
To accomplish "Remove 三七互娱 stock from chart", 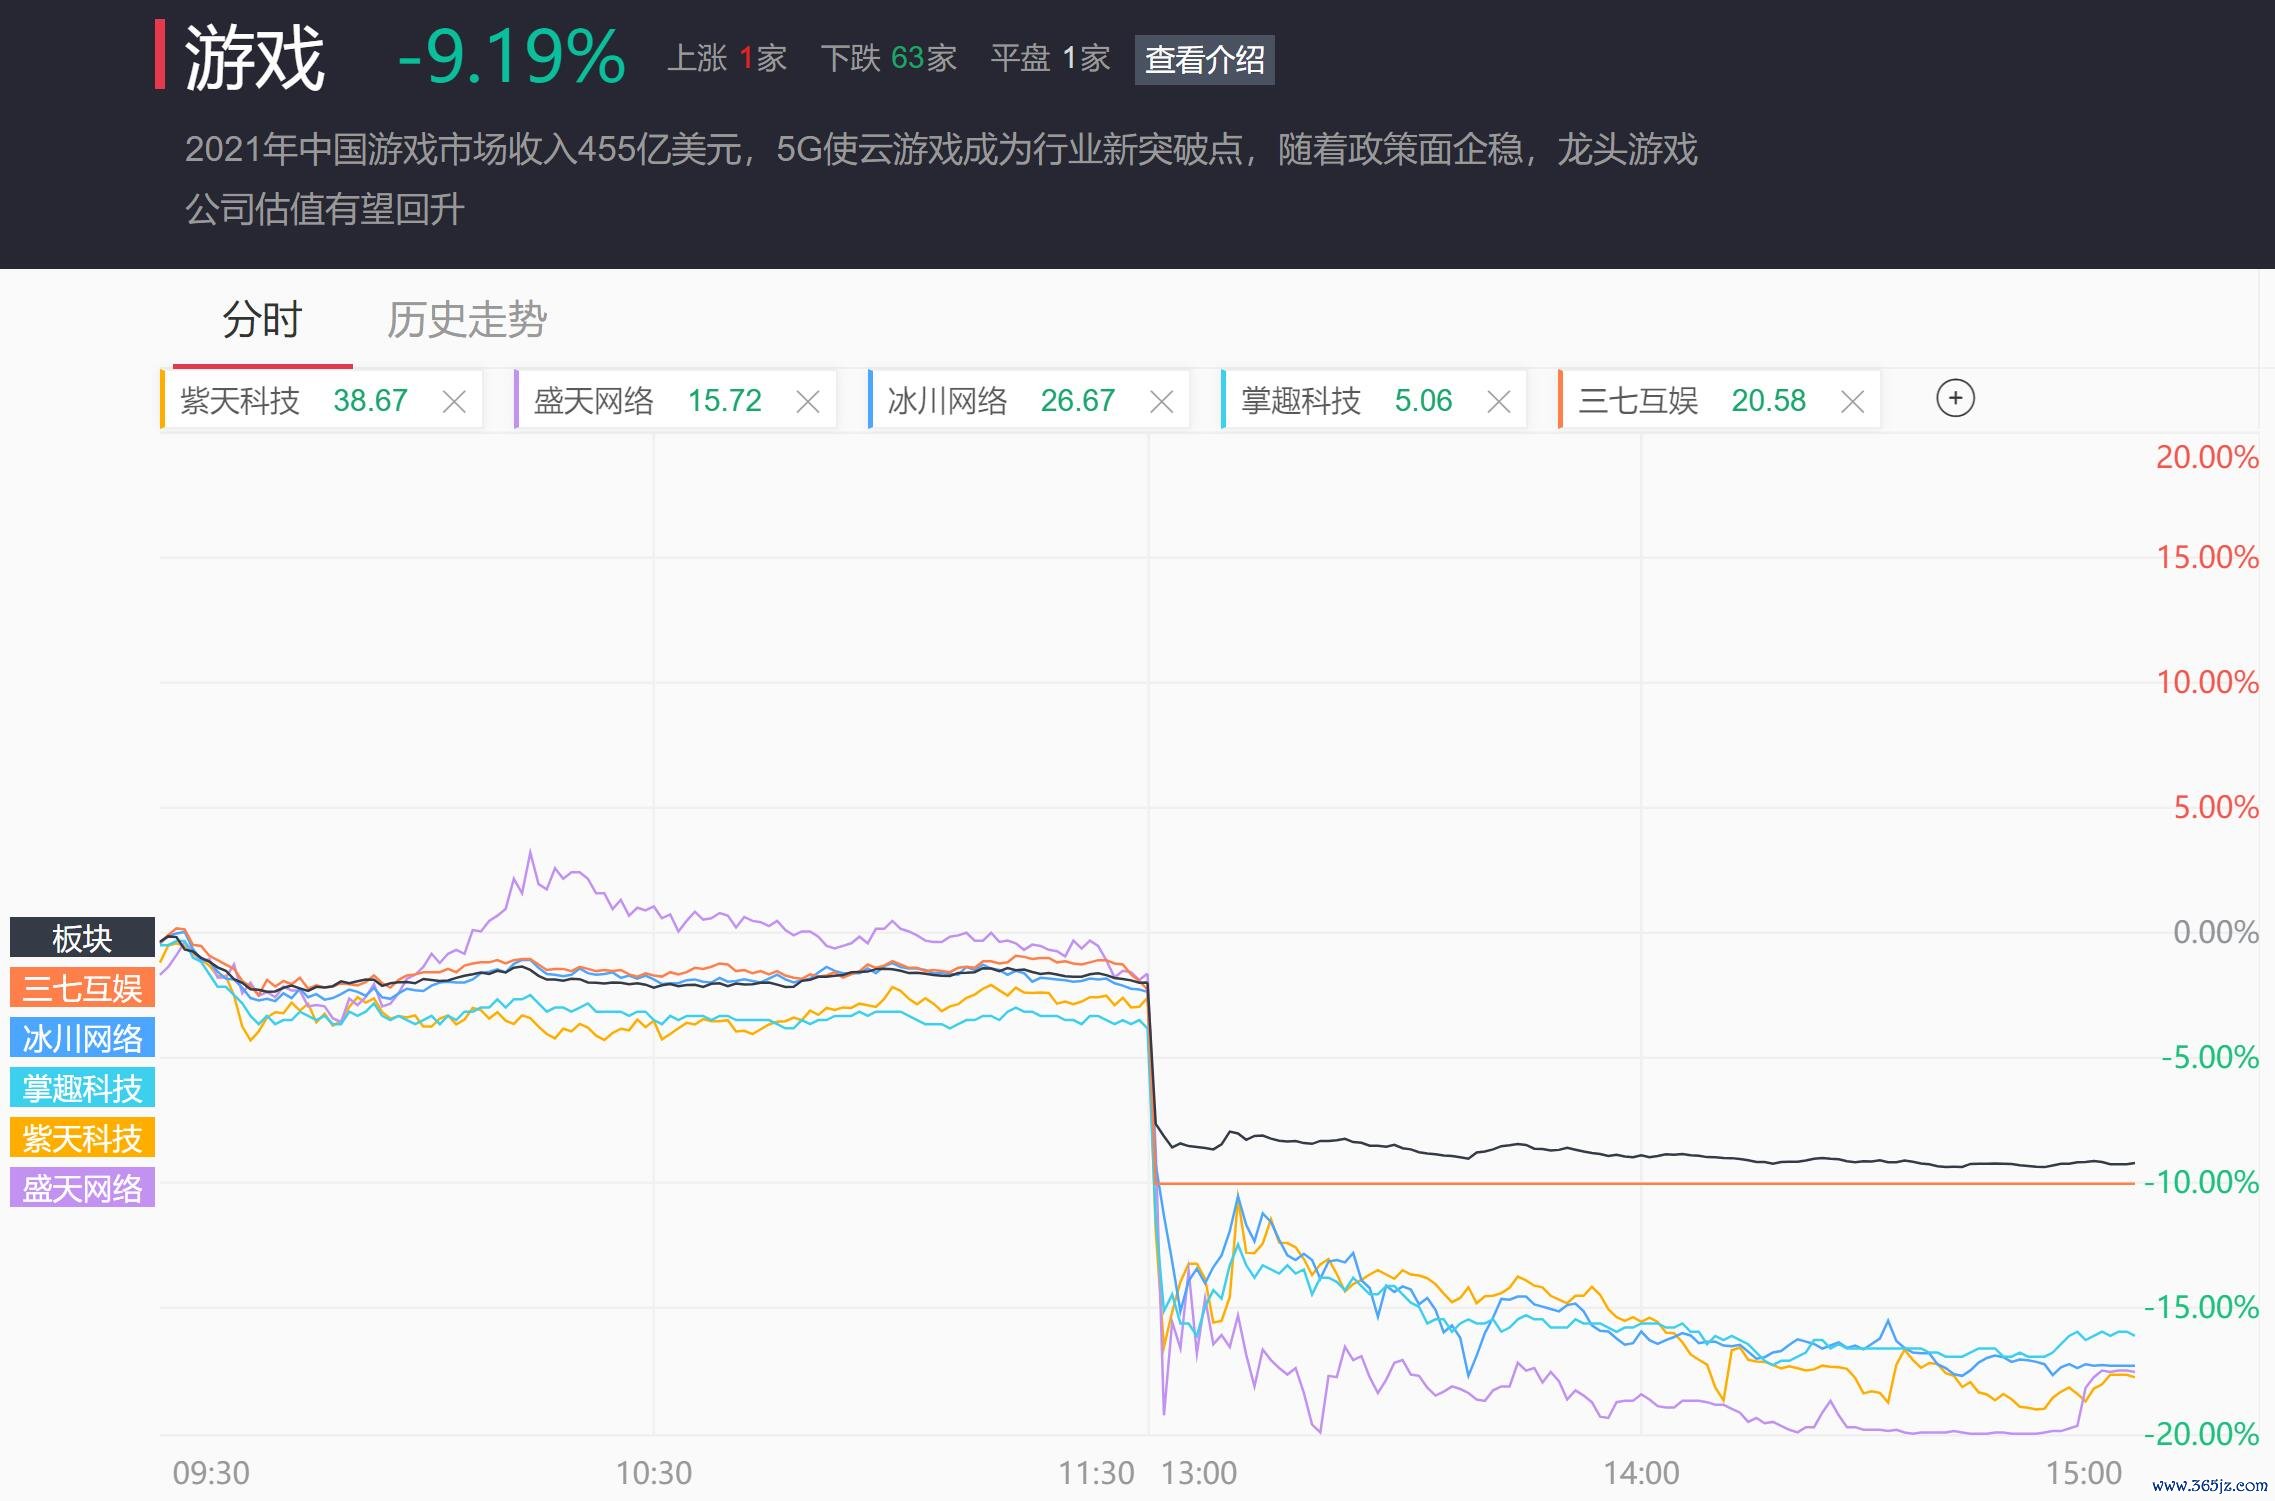I will [x=1852, y=402].
